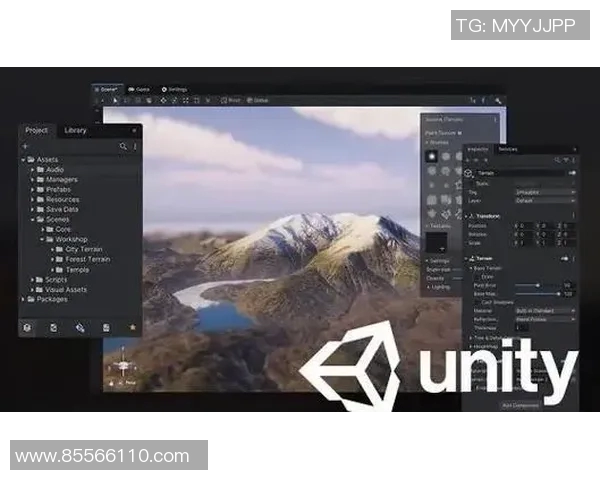Adjust the Pixel Error slider
Image resolution: width=600 pixels, height=480 pixels.
point(541,285)
